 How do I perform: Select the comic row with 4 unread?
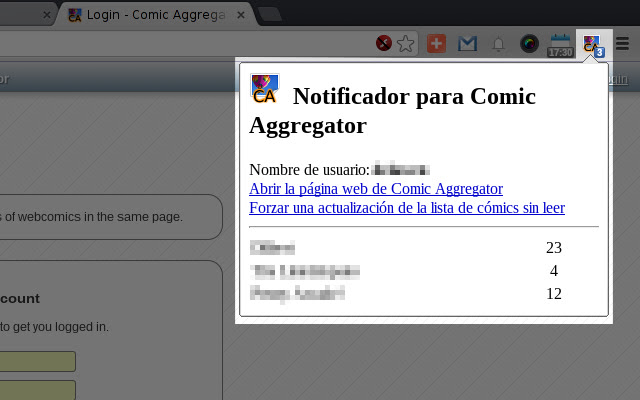point(424,271)
